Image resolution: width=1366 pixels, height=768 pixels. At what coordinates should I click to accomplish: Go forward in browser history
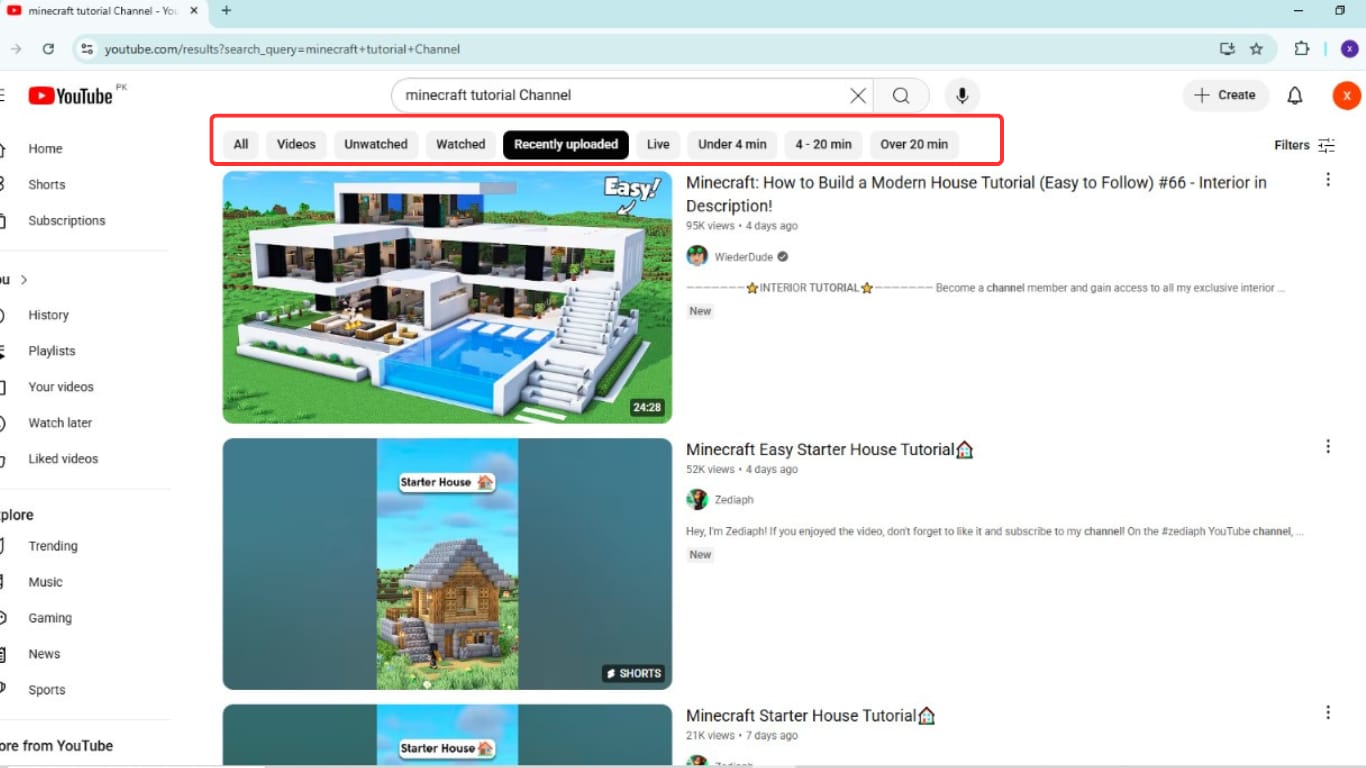coord(15,48)
